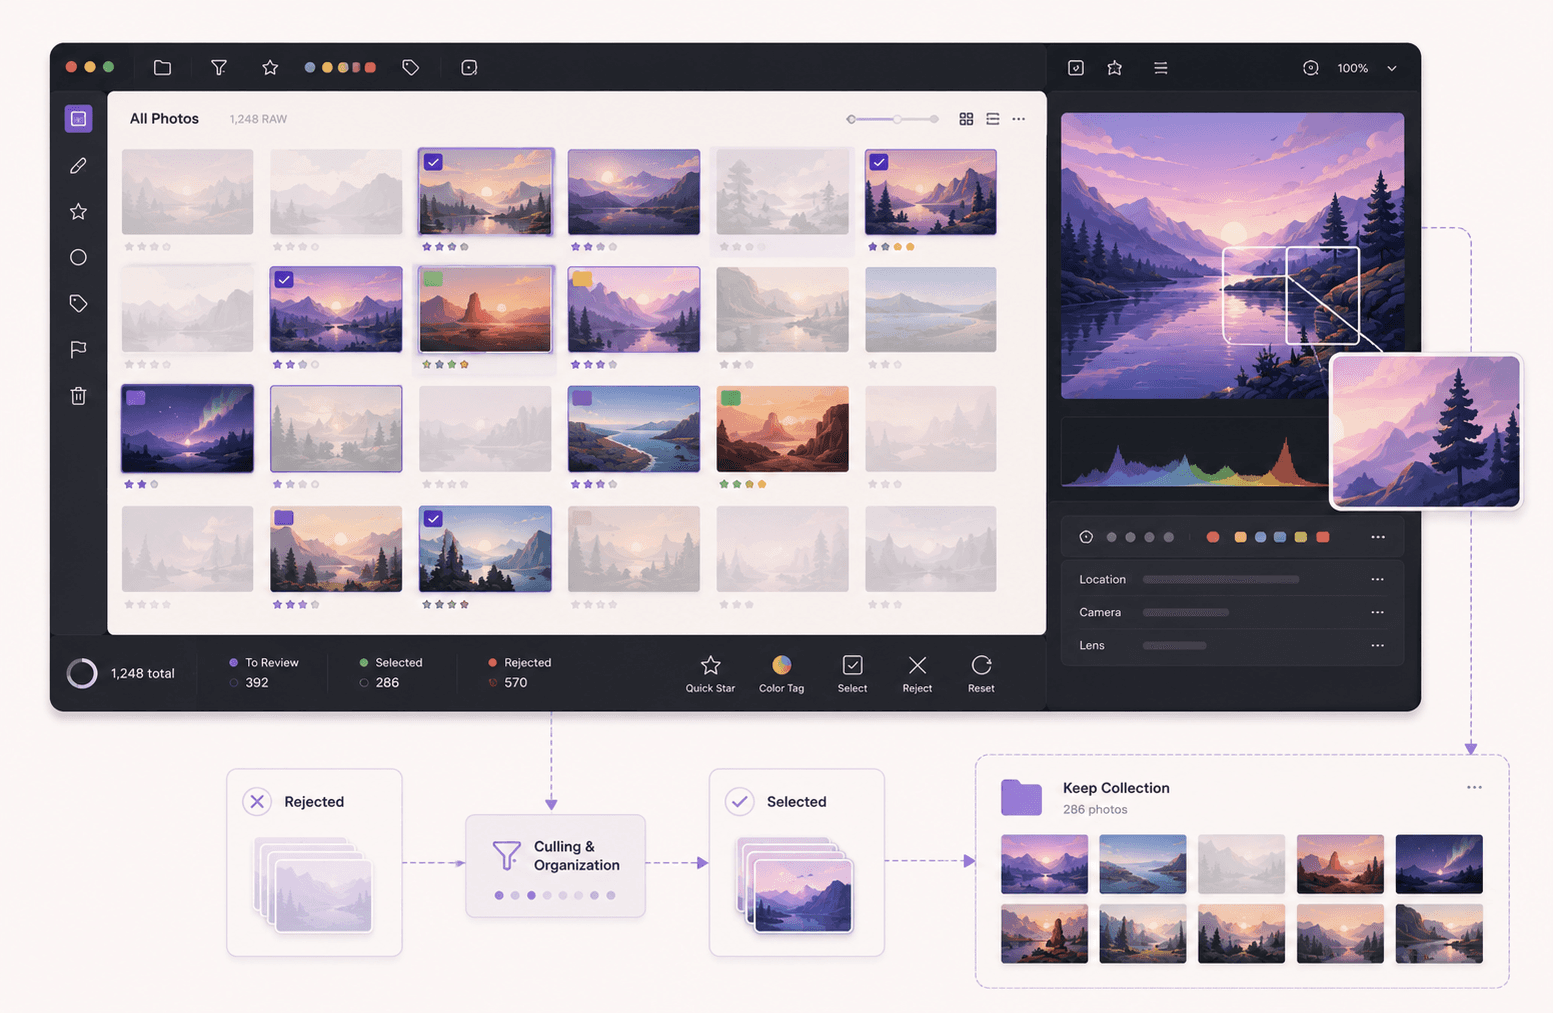Uncheck the first-row lake sunset photo checkbox
This screenshot has height=1013, width=1553.
coord(433,162)
